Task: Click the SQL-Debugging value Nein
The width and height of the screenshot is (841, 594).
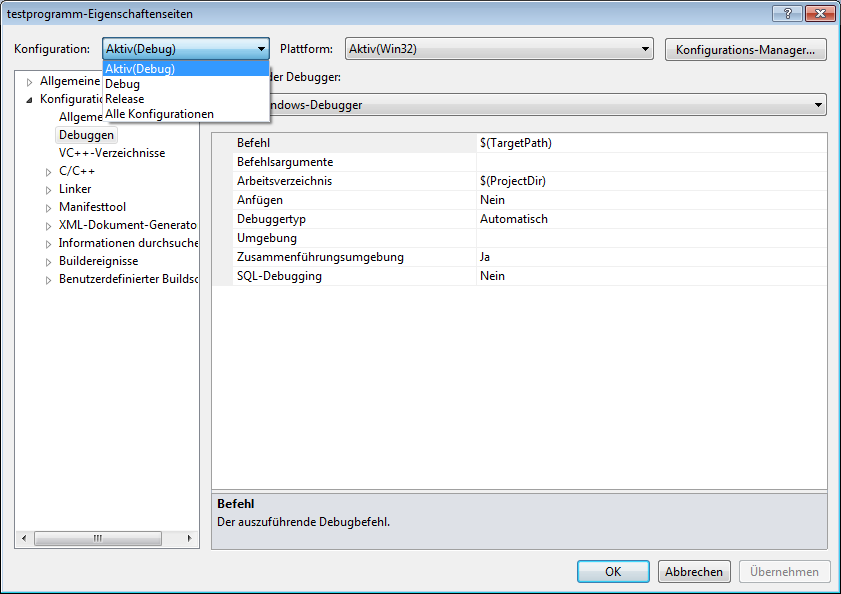Action: pyautogui.click(x=492, y=276)
